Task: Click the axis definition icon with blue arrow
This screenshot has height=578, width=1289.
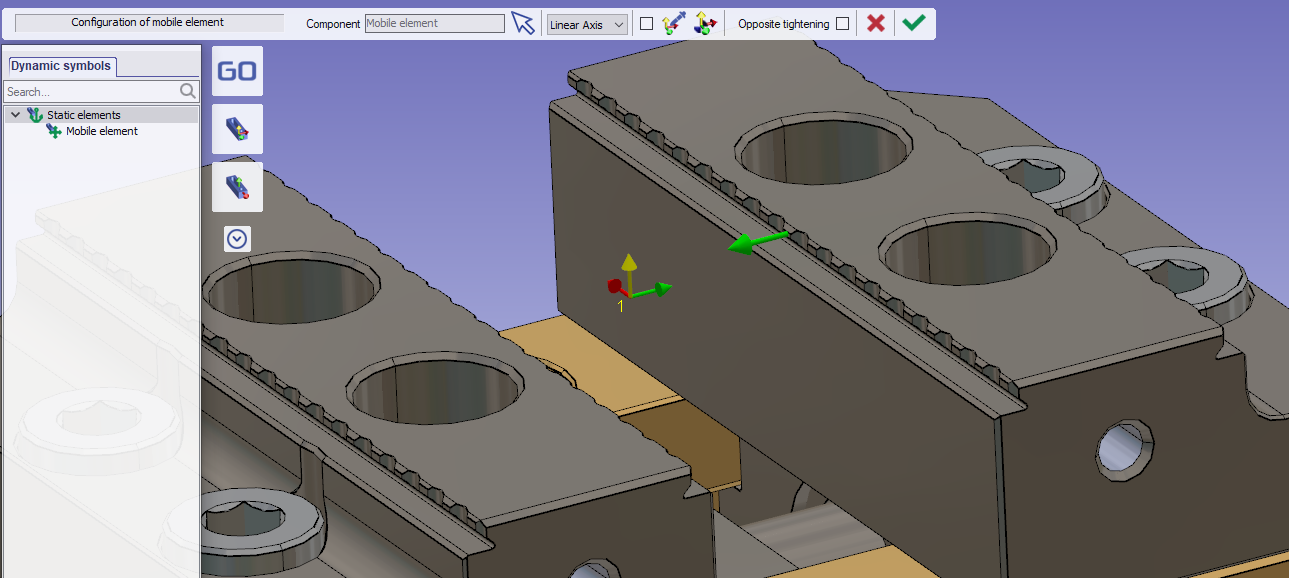Action: 673,23
